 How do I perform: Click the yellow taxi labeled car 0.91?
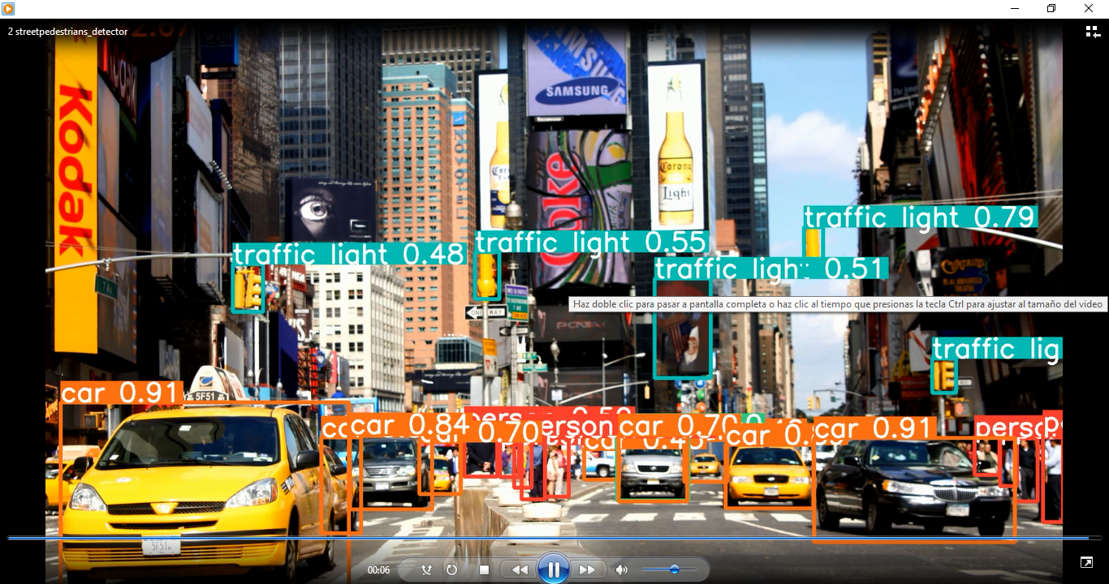[x=200, y=470]
